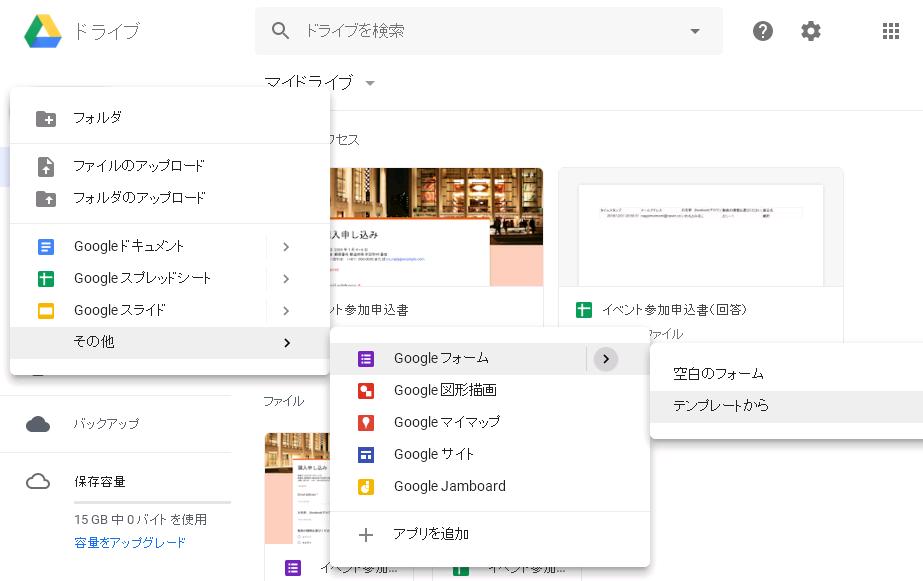Choose テンプレートから option
The height and width of the screenshot is (581, 923).
click(786, 406)
